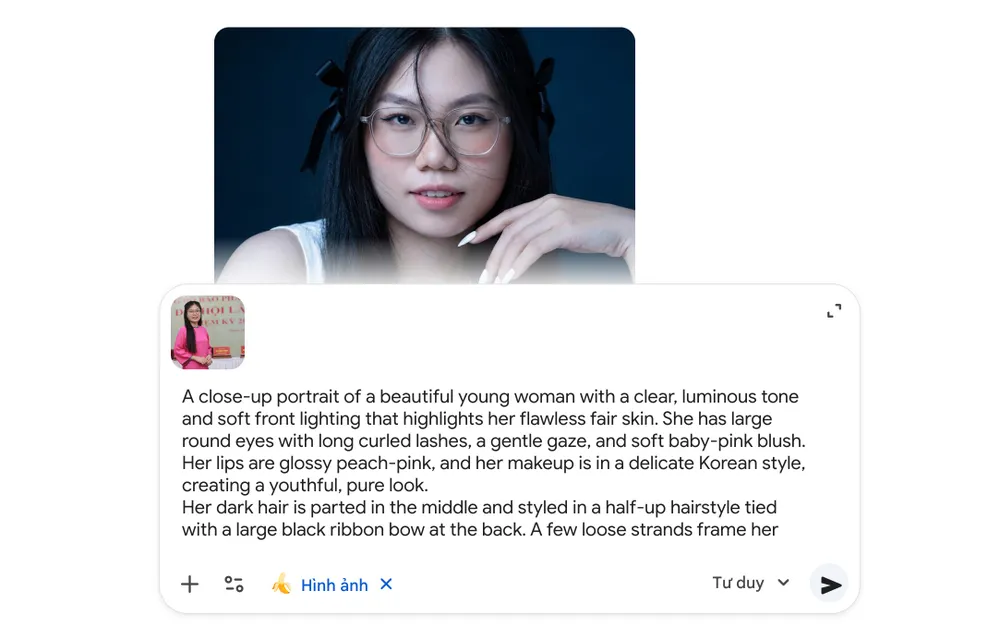Click the white fingernails in the portrait

click(468, 239)
